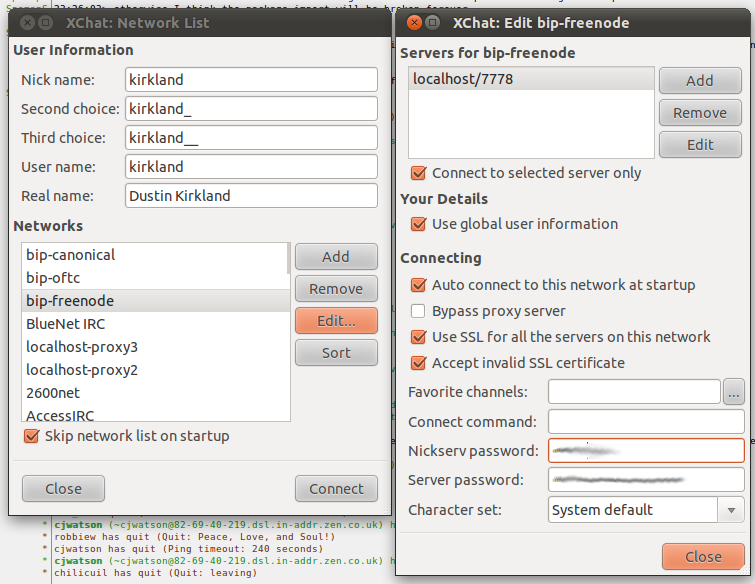755x584 pixels.
Task: Open the favorite channels editor (...) button
Action: point(734,392)
